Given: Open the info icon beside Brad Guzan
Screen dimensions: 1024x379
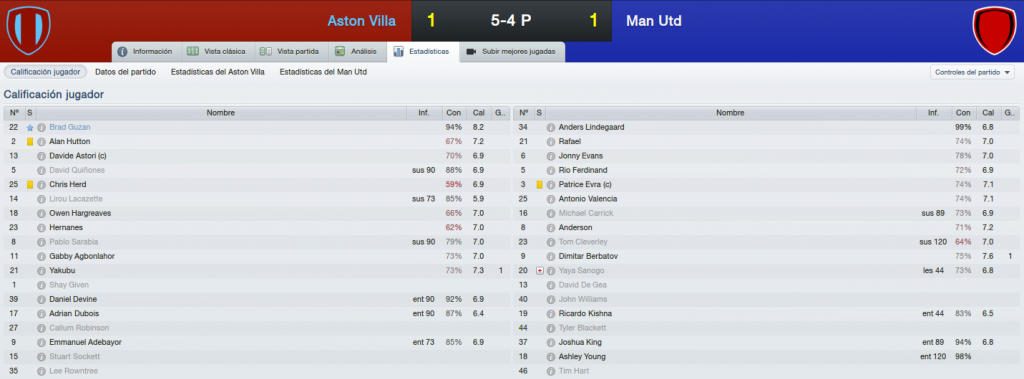Looking at the screenshot, I should pos(41,127).
